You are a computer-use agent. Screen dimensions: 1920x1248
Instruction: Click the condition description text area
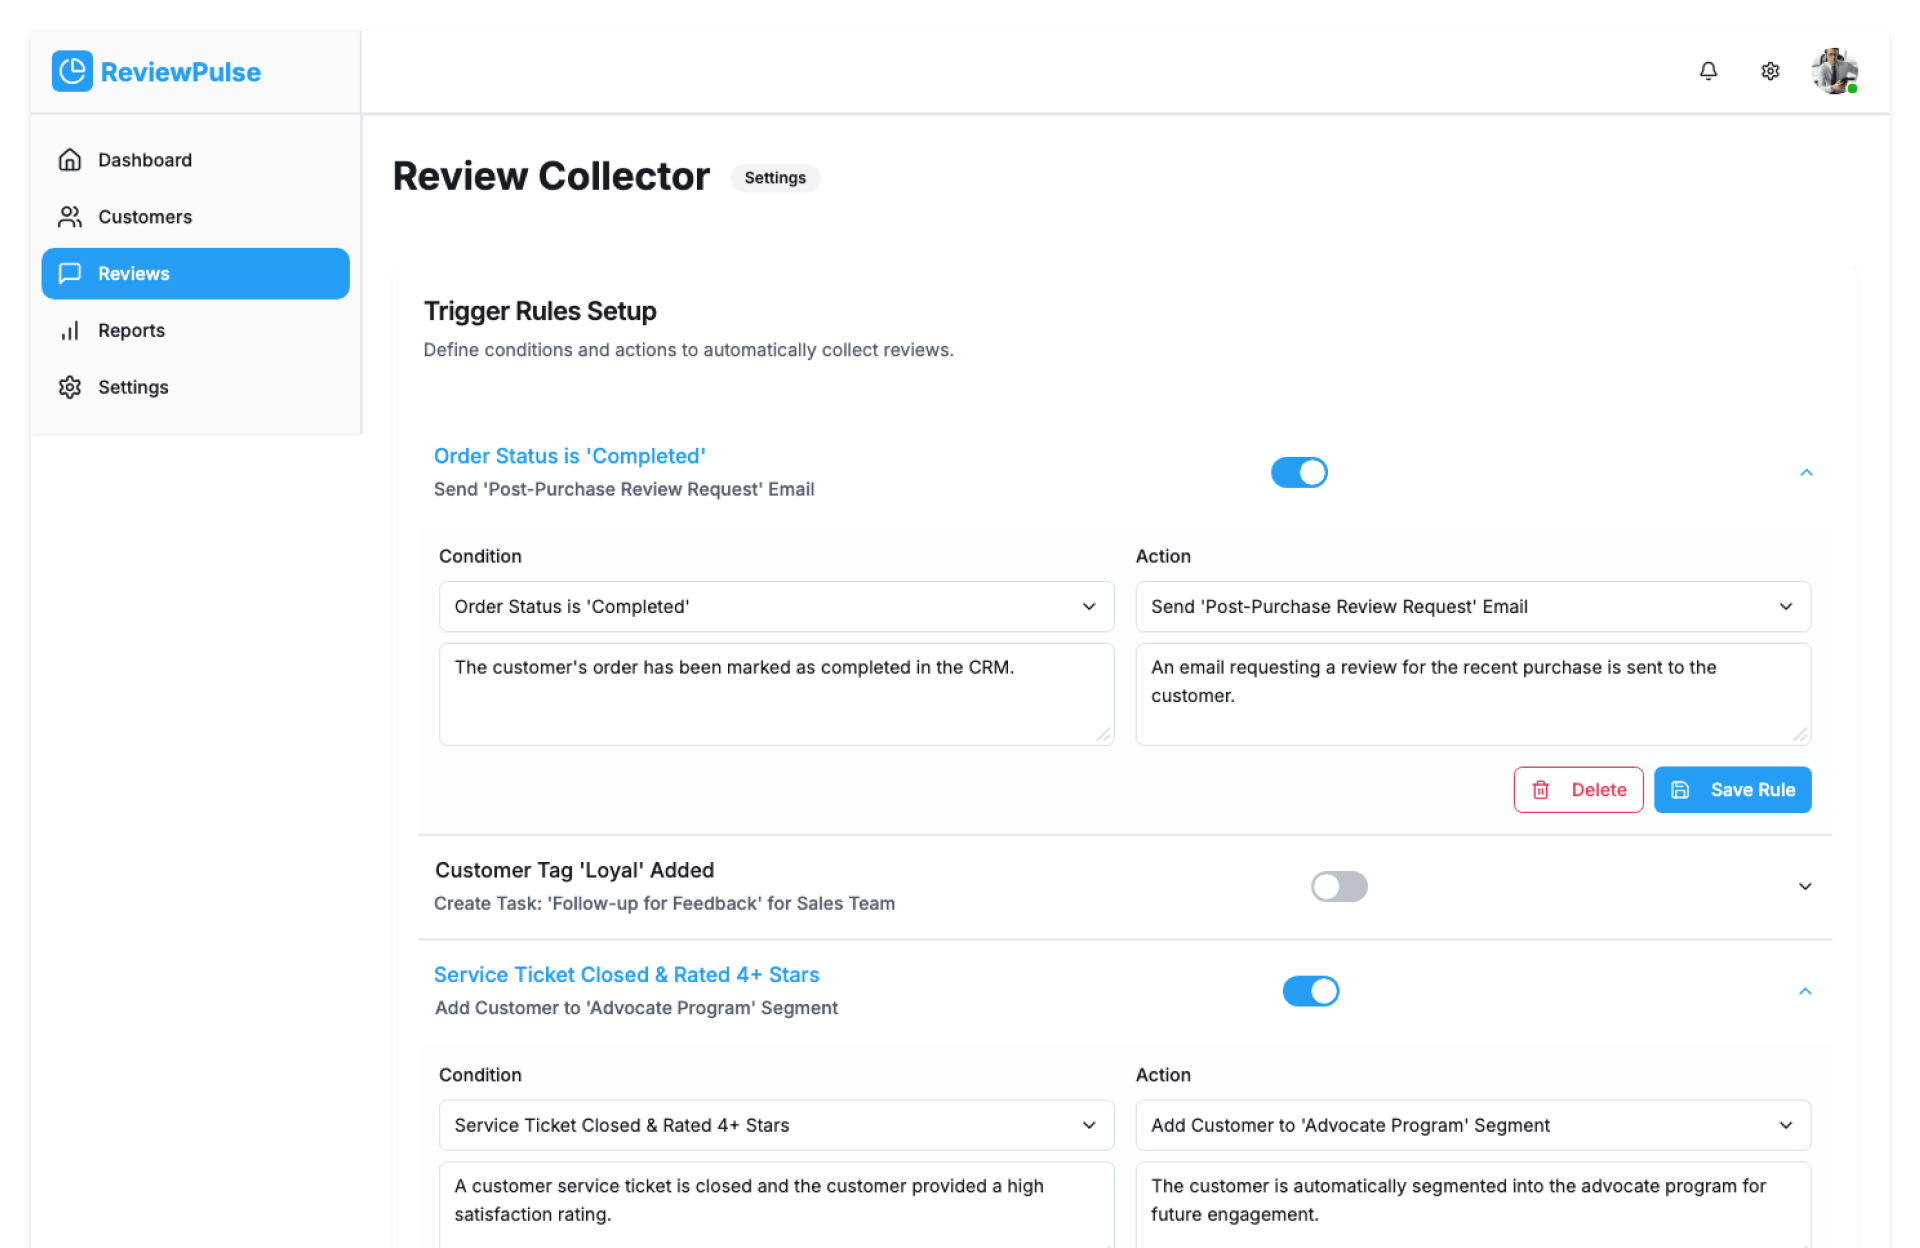tap(776, 694)
